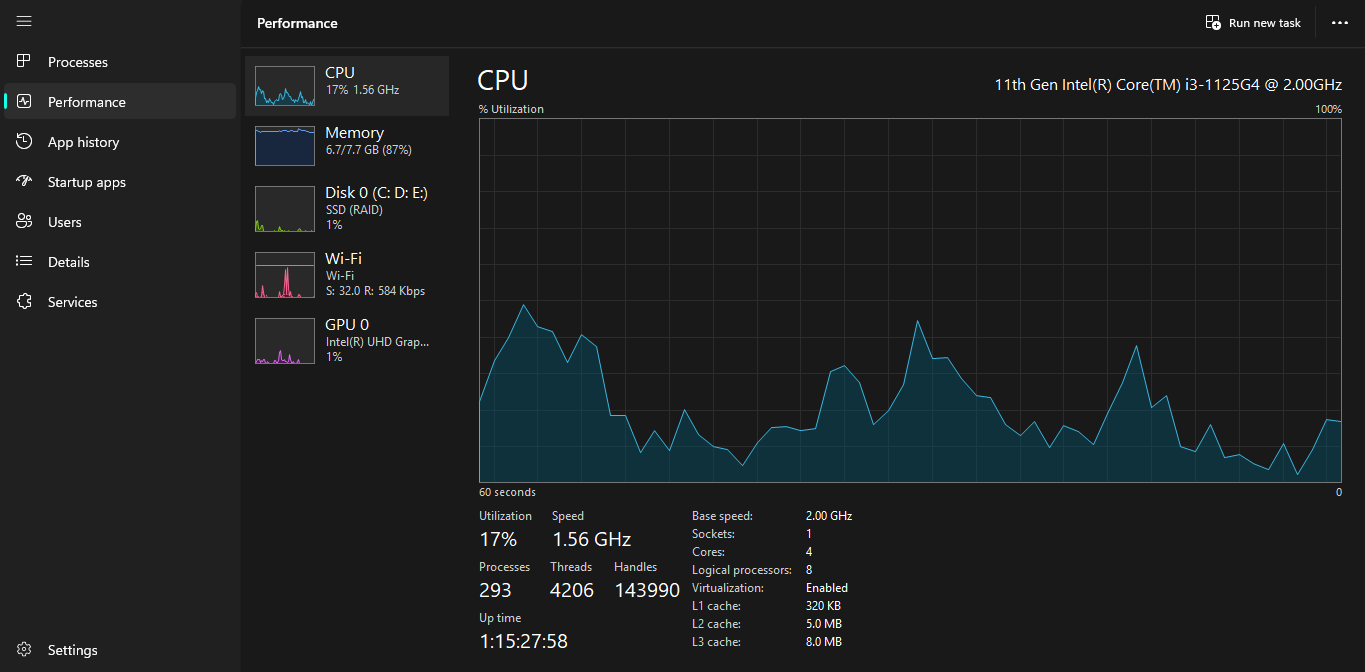Select the CPU performance graph thumbnail
The width and height of the screenshot is (1365, 672).
[284, 86]
